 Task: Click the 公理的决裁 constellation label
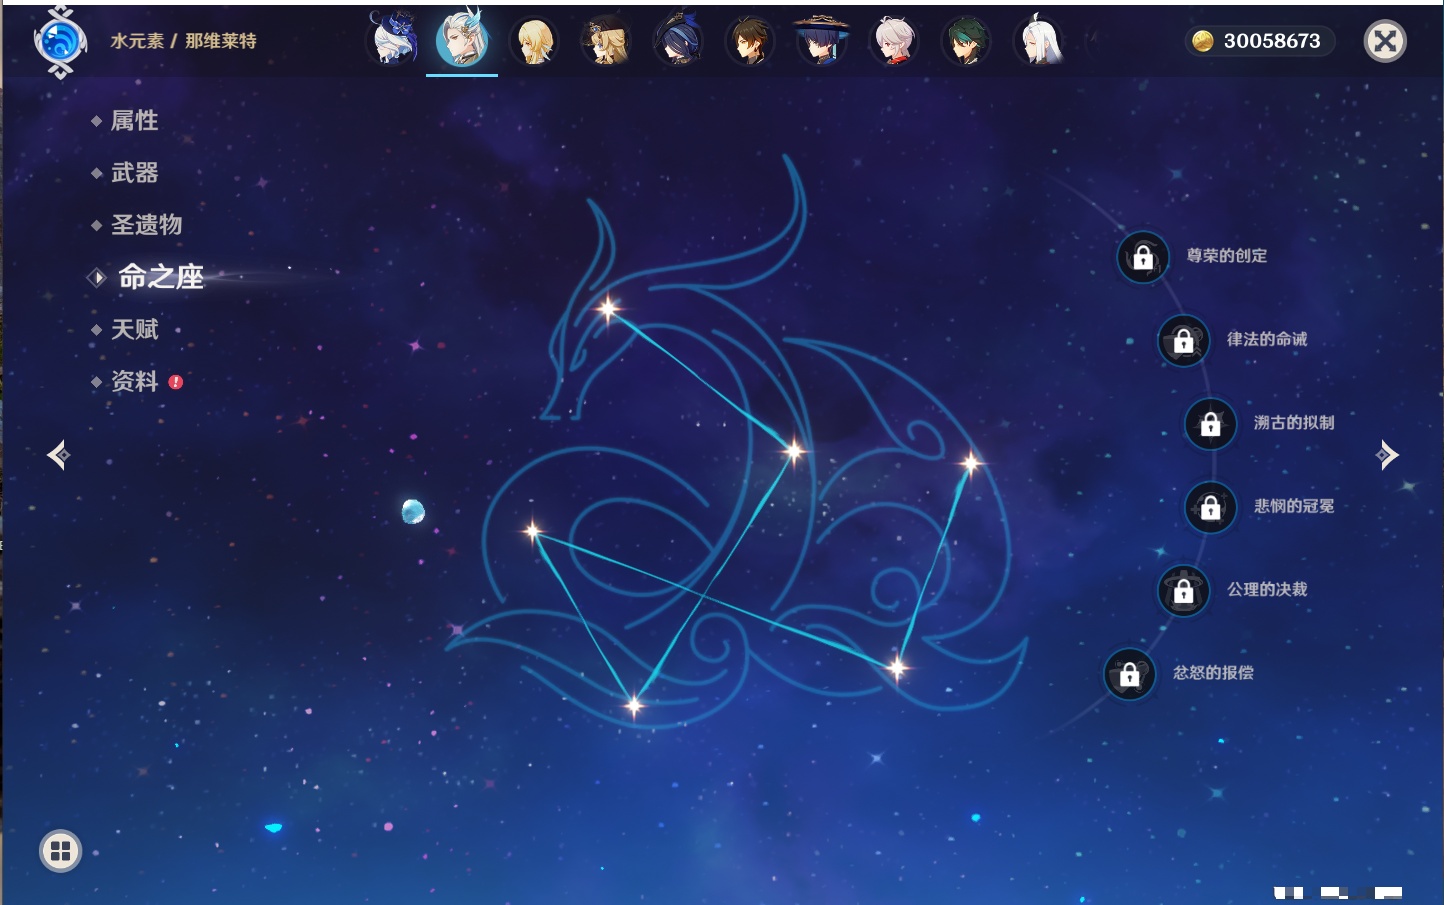[x=1267, y=589]
